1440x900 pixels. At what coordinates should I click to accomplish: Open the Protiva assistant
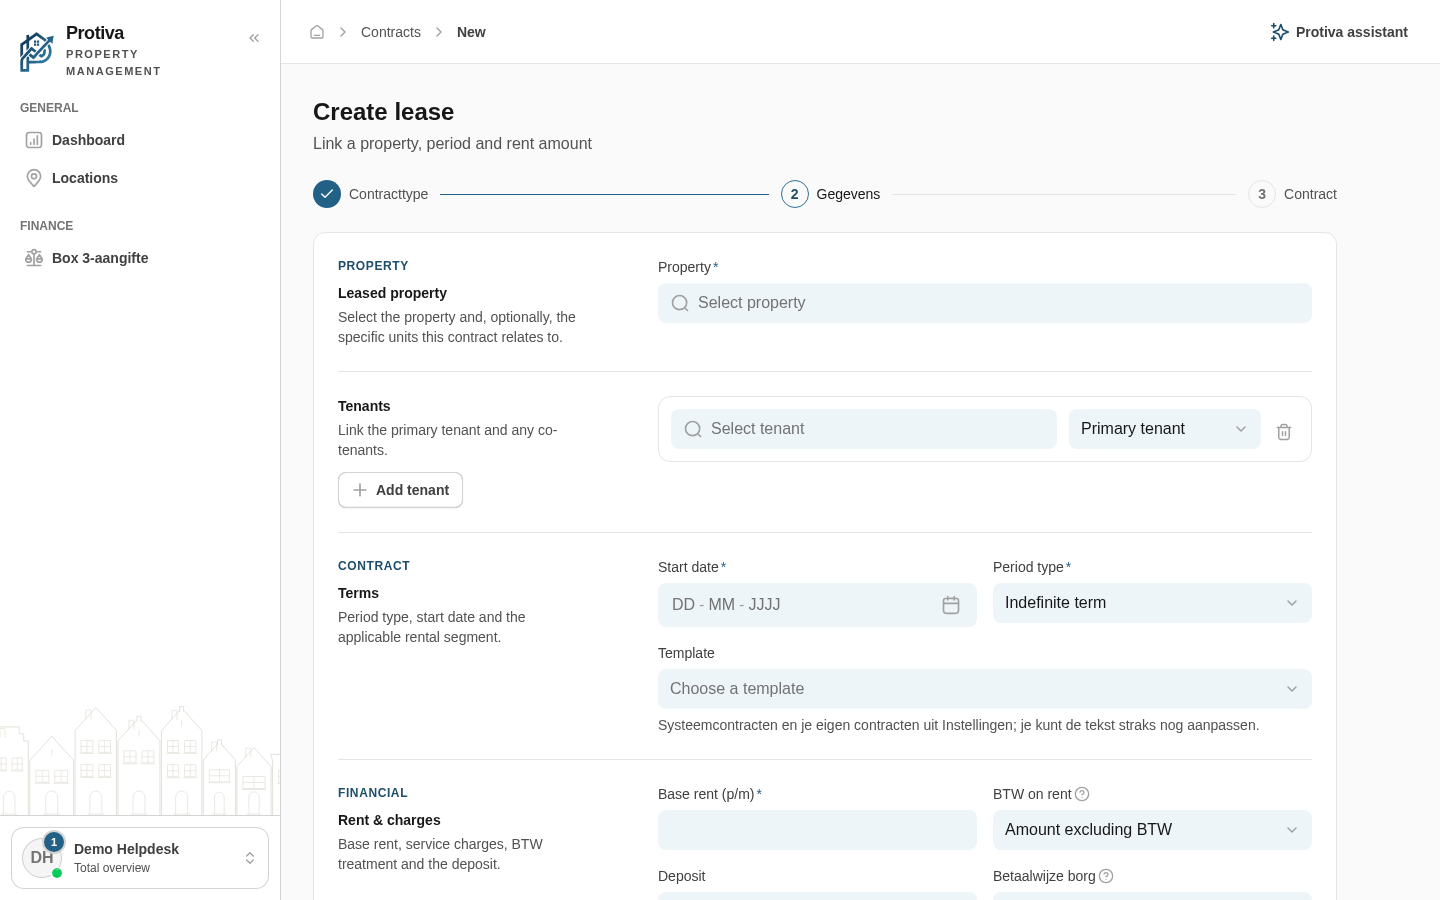point(1339,32)
